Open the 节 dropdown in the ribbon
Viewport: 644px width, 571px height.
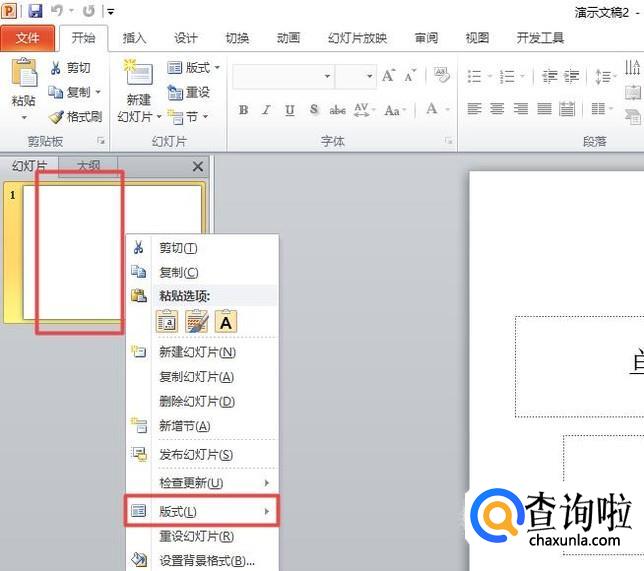pos(188,117)
